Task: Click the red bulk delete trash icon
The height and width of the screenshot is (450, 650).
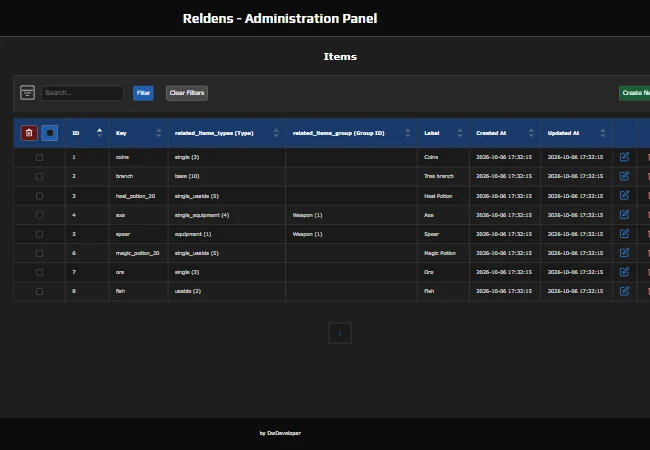Action: (29, 133)
